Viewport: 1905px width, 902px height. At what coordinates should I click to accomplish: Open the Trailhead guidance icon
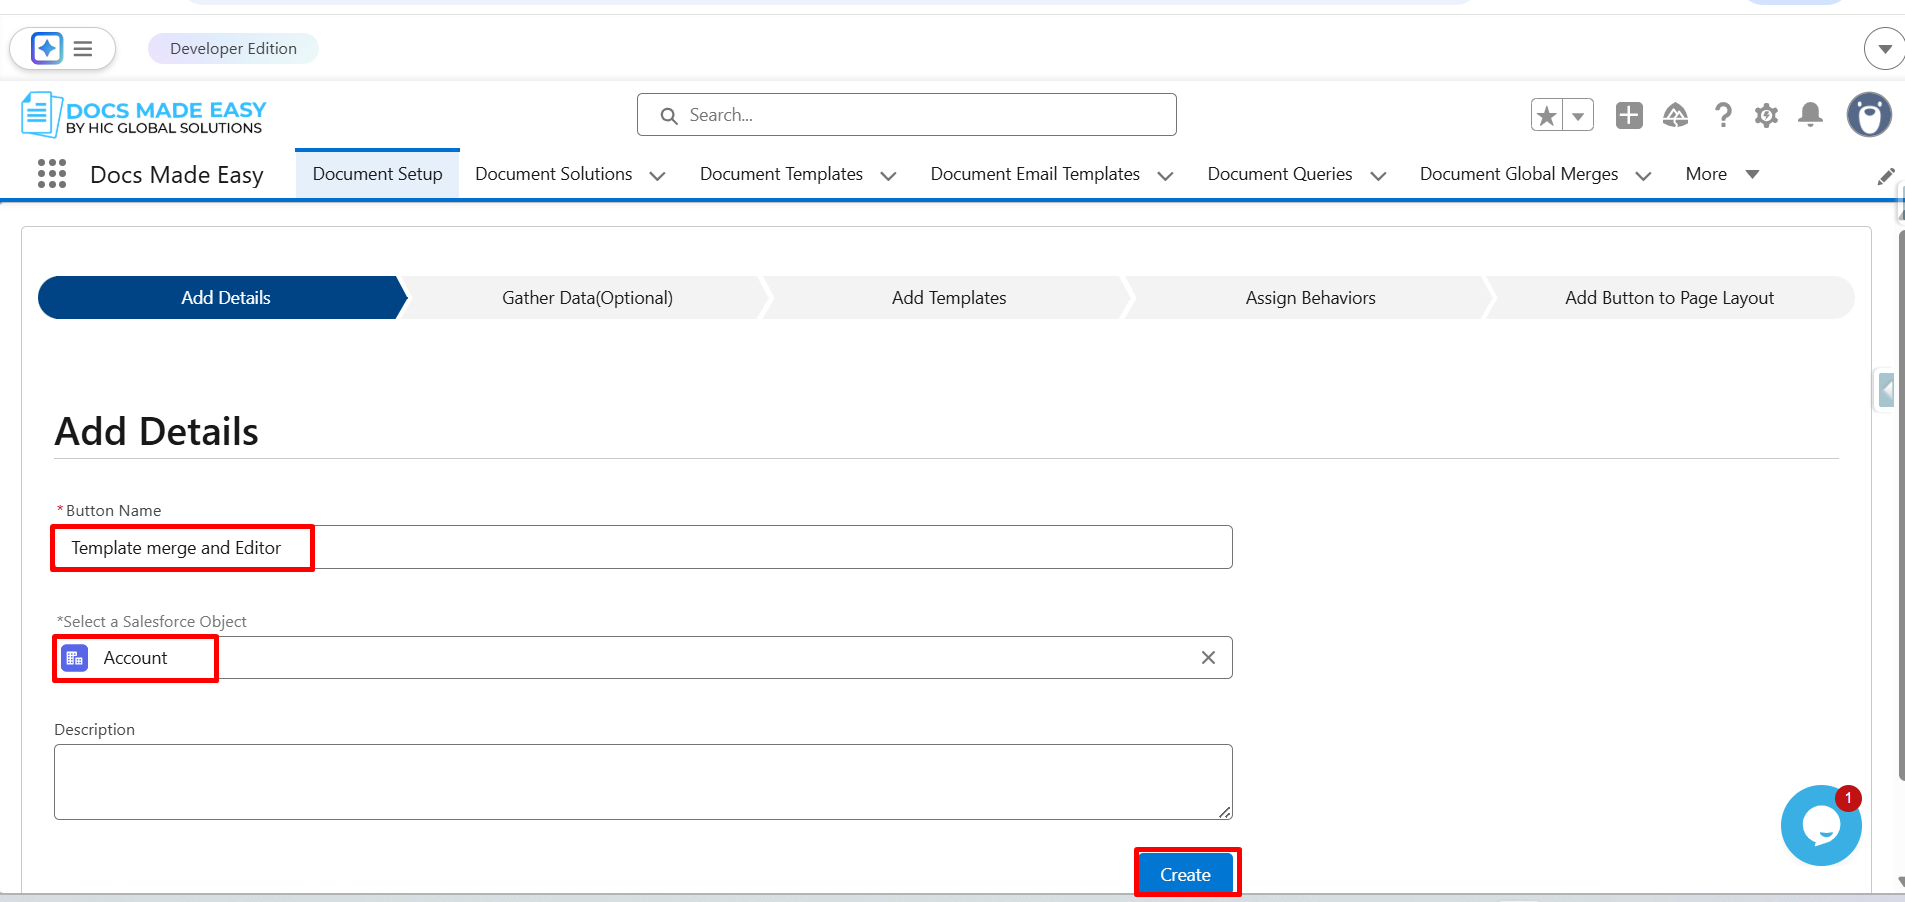1675,116
